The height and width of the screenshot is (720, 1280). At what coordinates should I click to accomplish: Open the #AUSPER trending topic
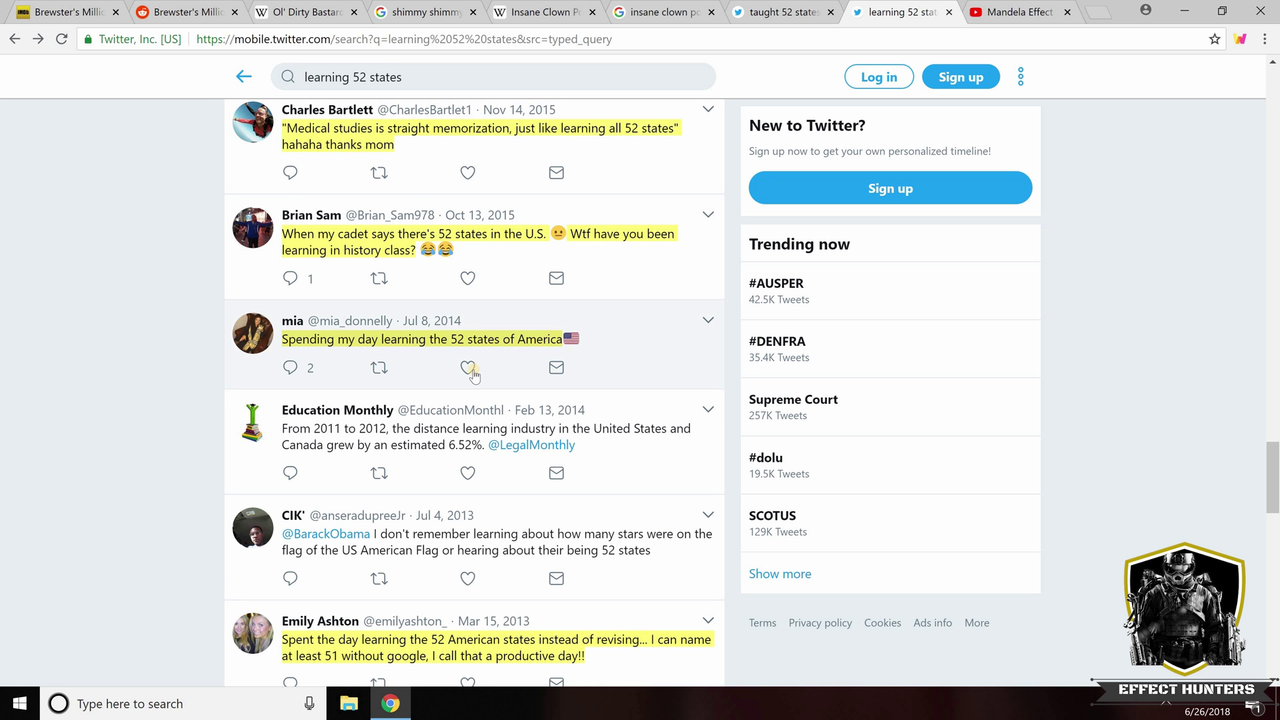[776, 283]
